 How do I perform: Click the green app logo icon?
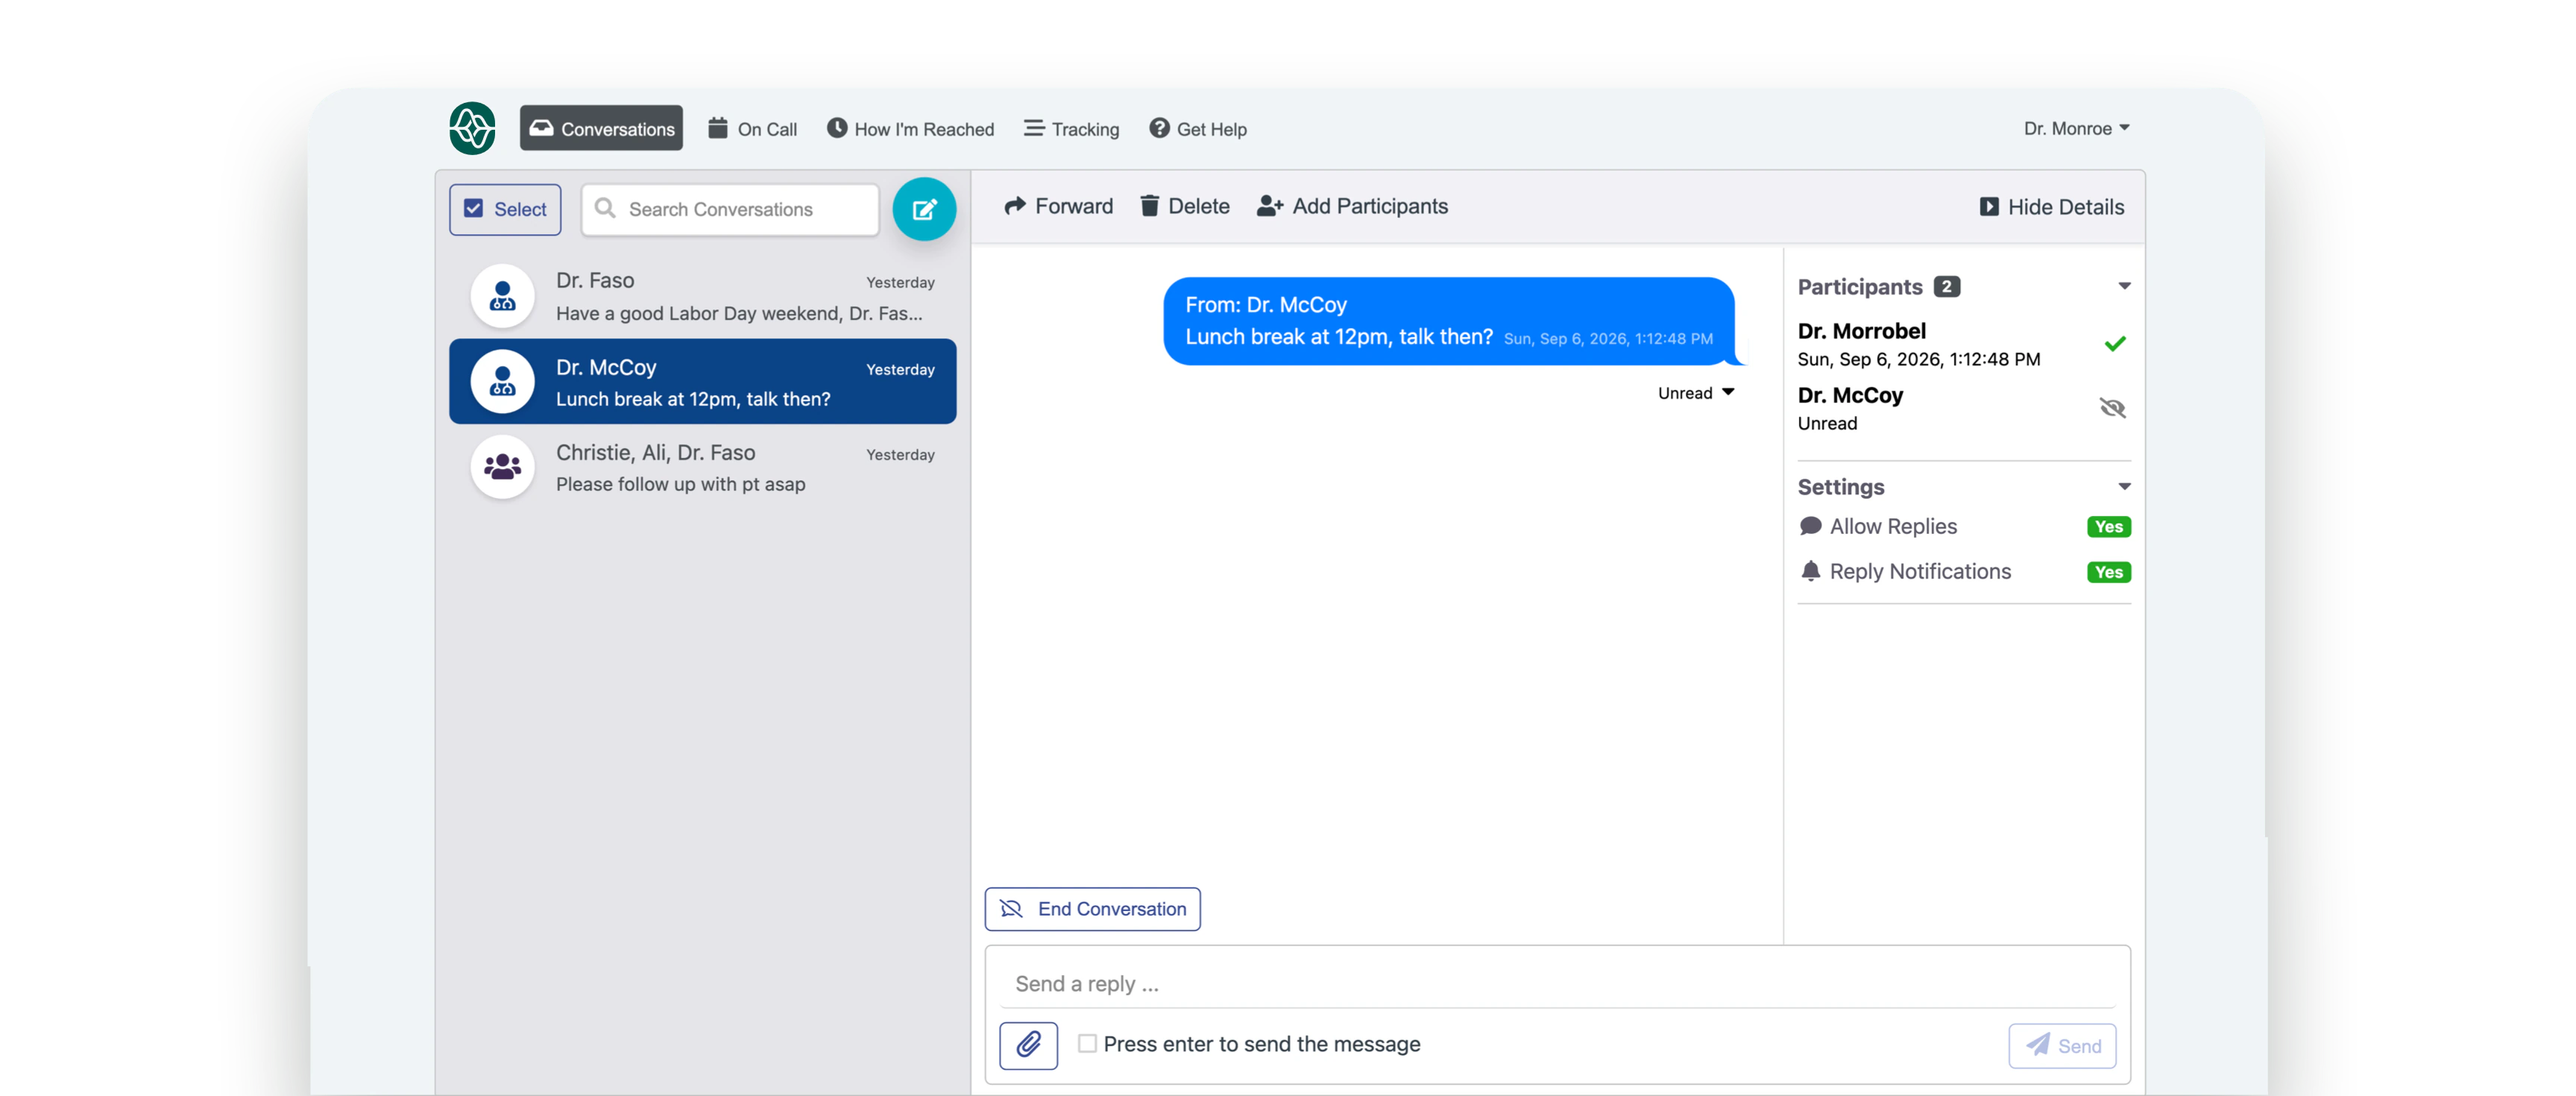click(472, 128)
